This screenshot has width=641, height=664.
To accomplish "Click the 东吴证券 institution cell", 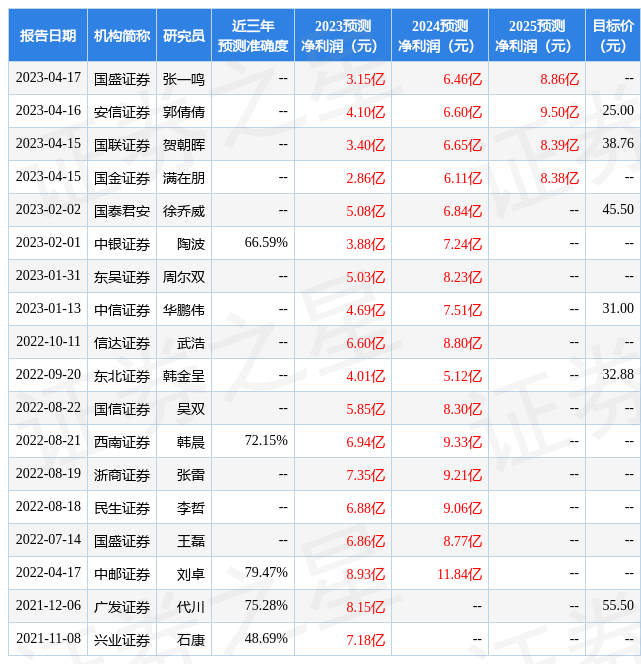I will [x=122, y=277].
